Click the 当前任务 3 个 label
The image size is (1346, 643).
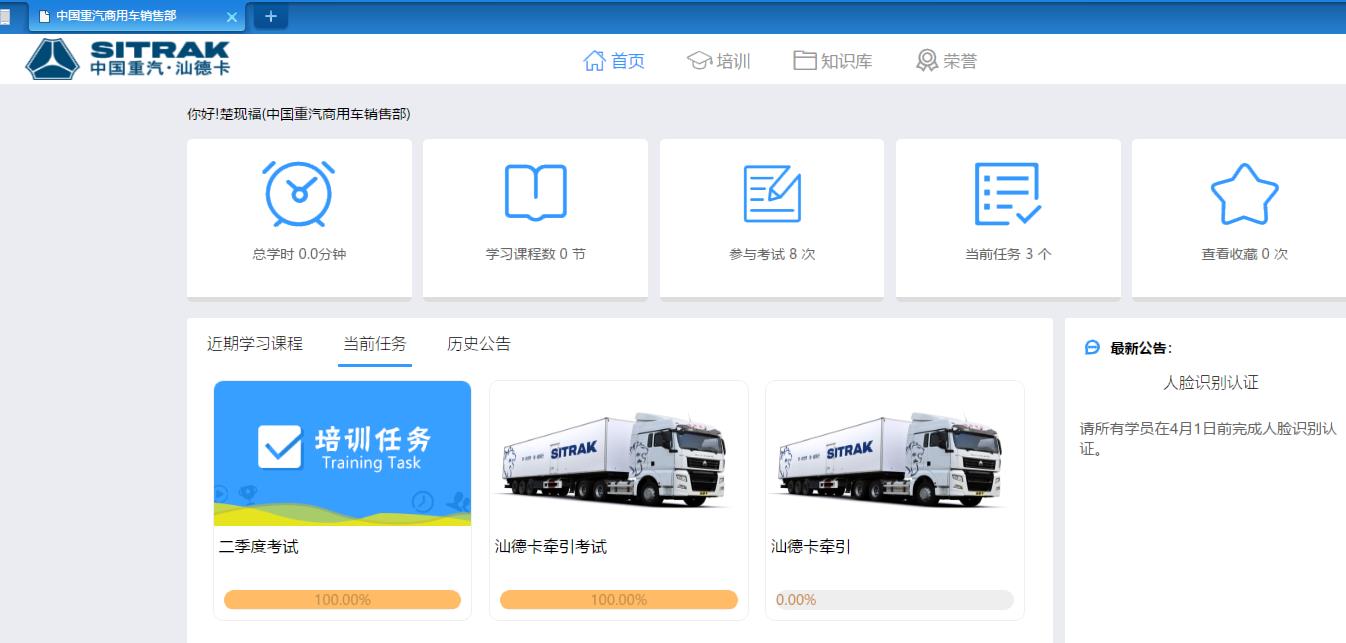pos(1008,254)
